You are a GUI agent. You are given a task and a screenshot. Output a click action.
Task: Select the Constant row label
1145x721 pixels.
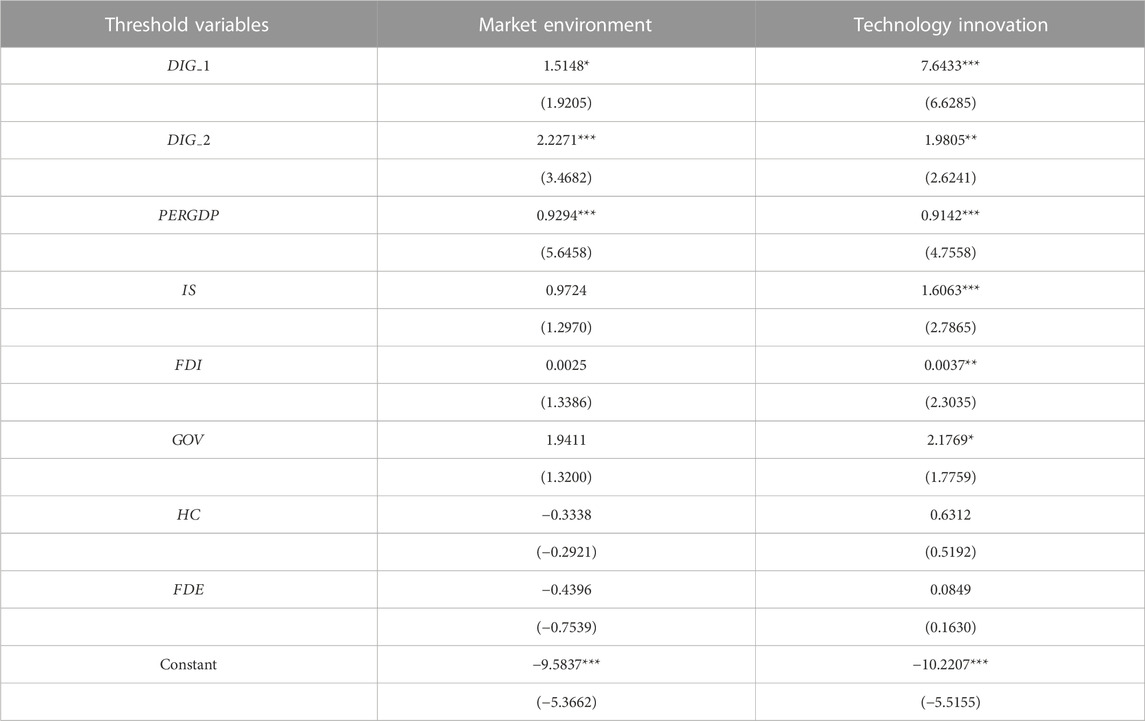[x=188, y=664]
